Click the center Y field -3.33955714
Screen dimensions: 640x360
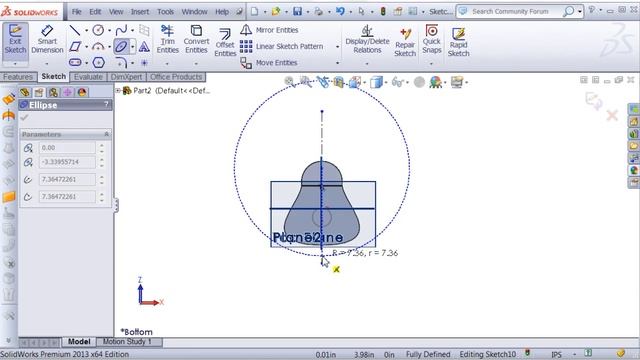pyautogui.click(x=67, y=162)
